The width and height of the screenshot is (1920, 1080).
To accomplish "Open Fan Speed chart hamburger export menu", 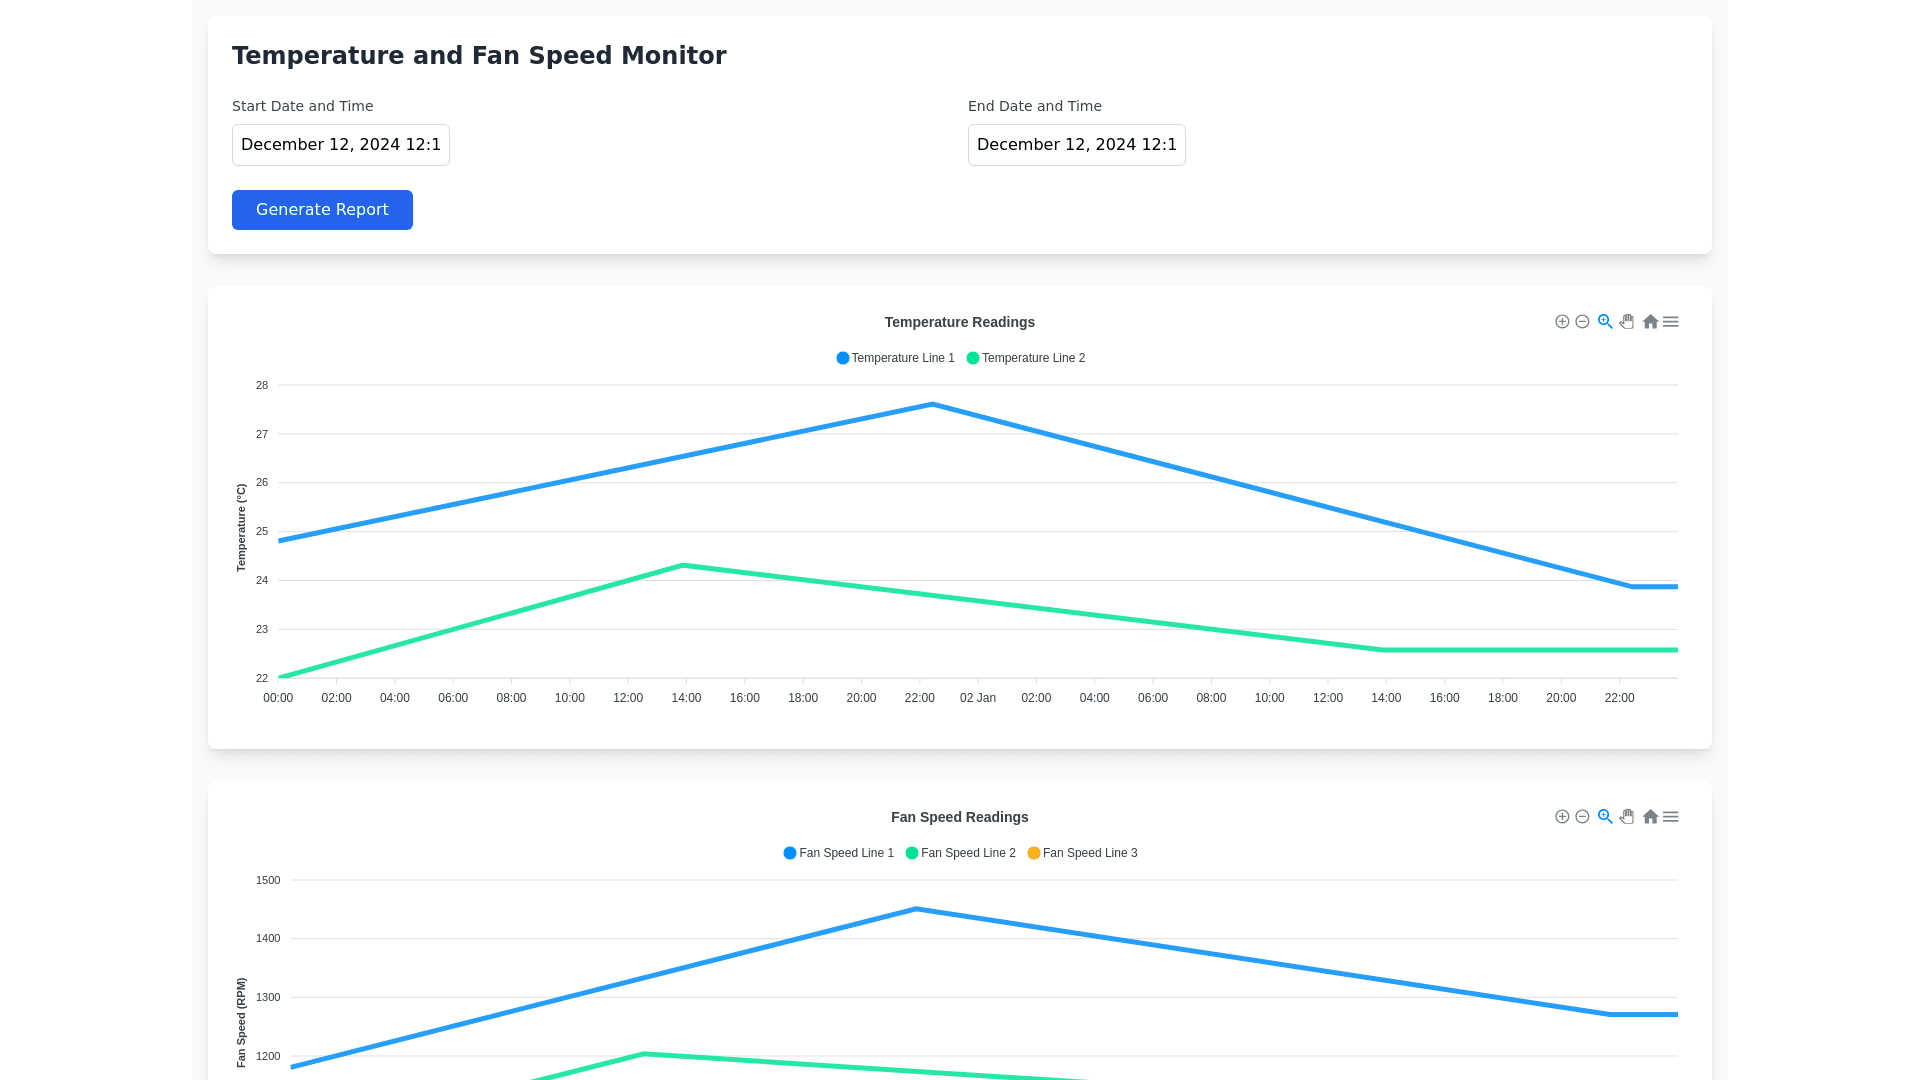I will (1670, 816).
